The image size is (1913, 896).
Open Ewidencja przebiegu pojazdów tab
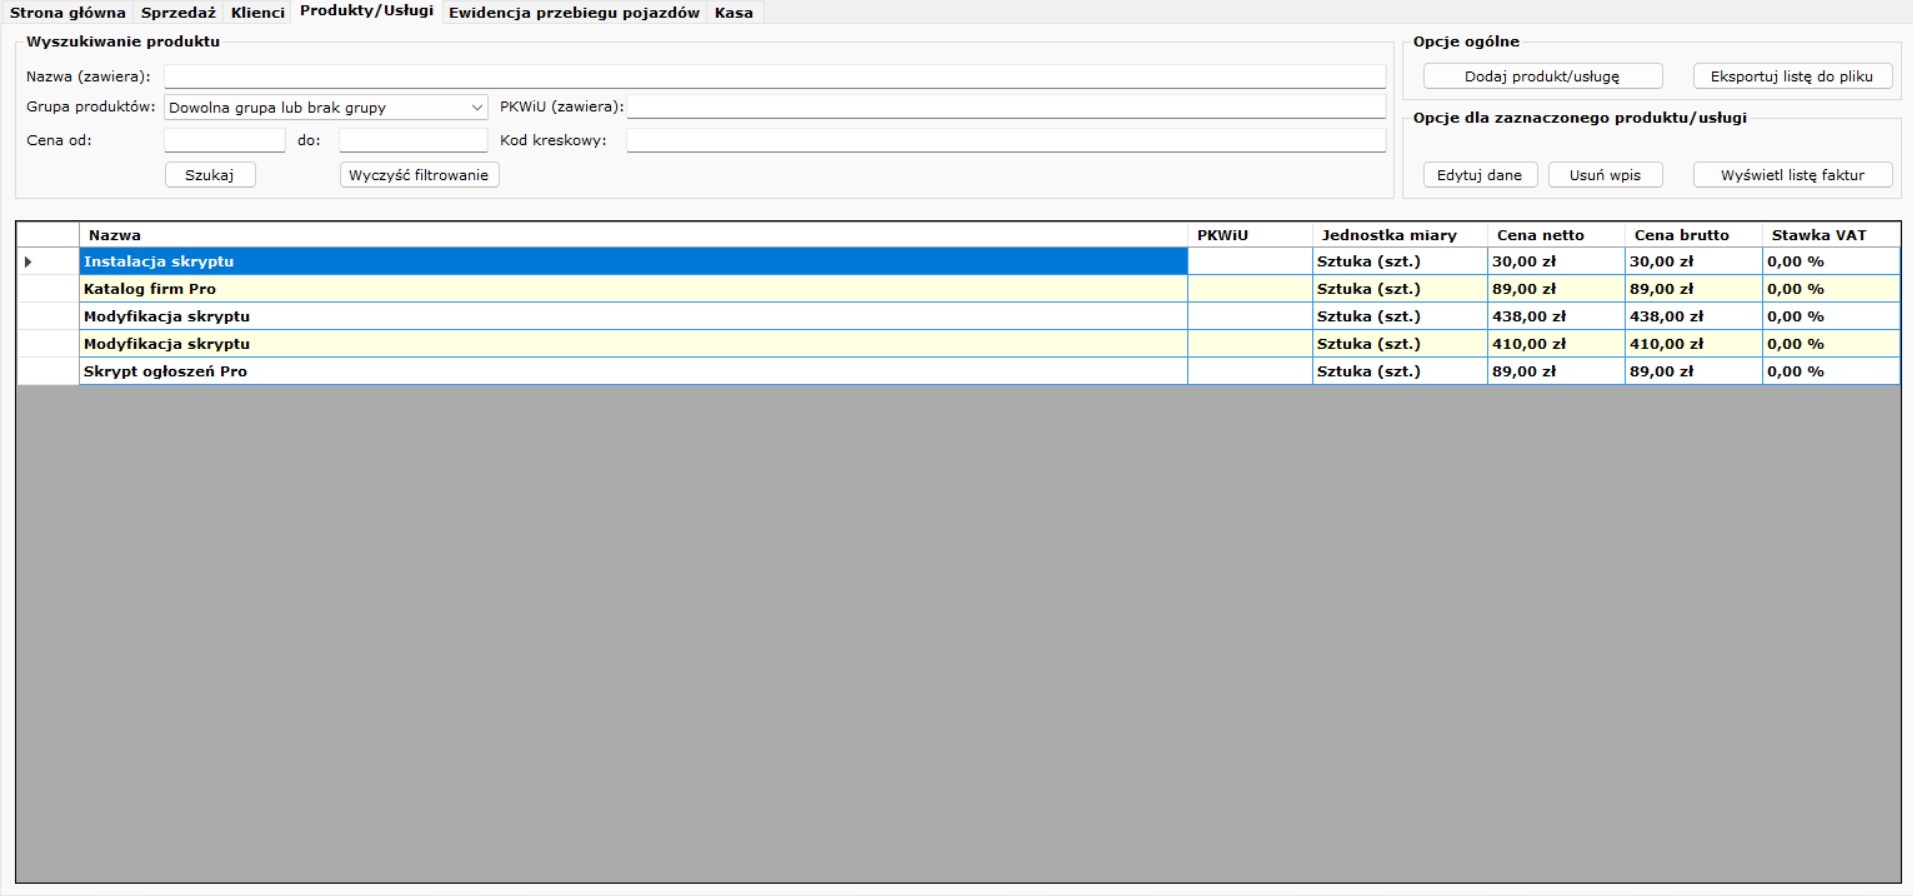(574, 13)
